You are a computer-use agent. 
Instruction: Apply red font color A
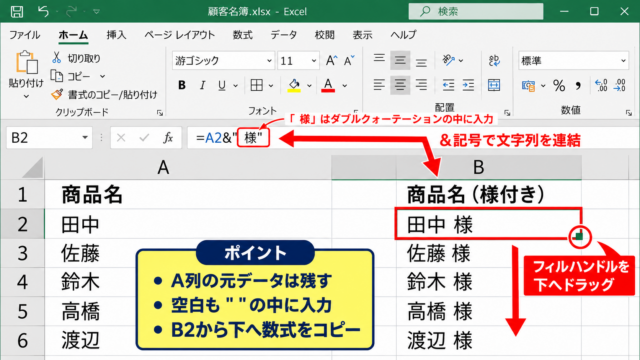coord(328,85)
